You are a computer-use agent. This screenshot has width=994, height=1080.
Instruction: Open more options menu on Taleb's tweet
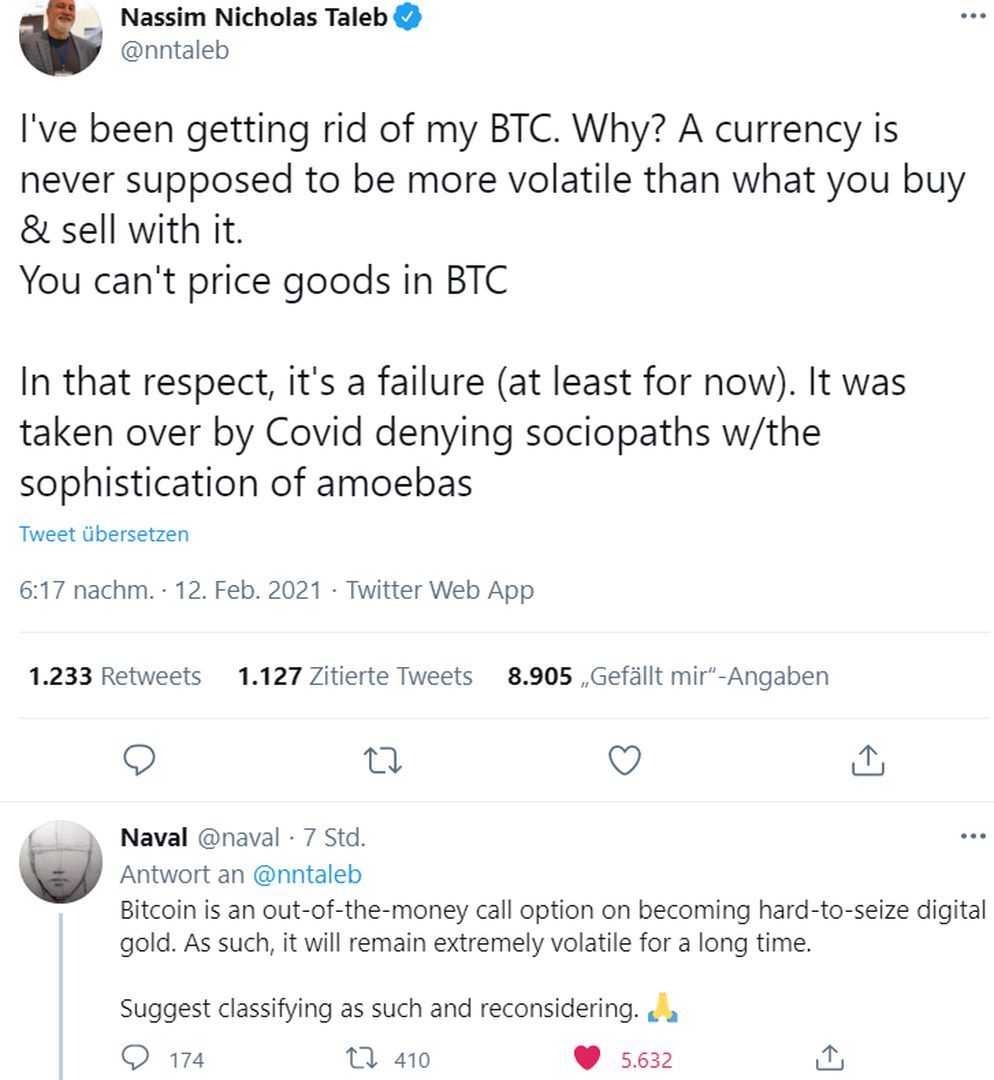click(x=972, y=17)
